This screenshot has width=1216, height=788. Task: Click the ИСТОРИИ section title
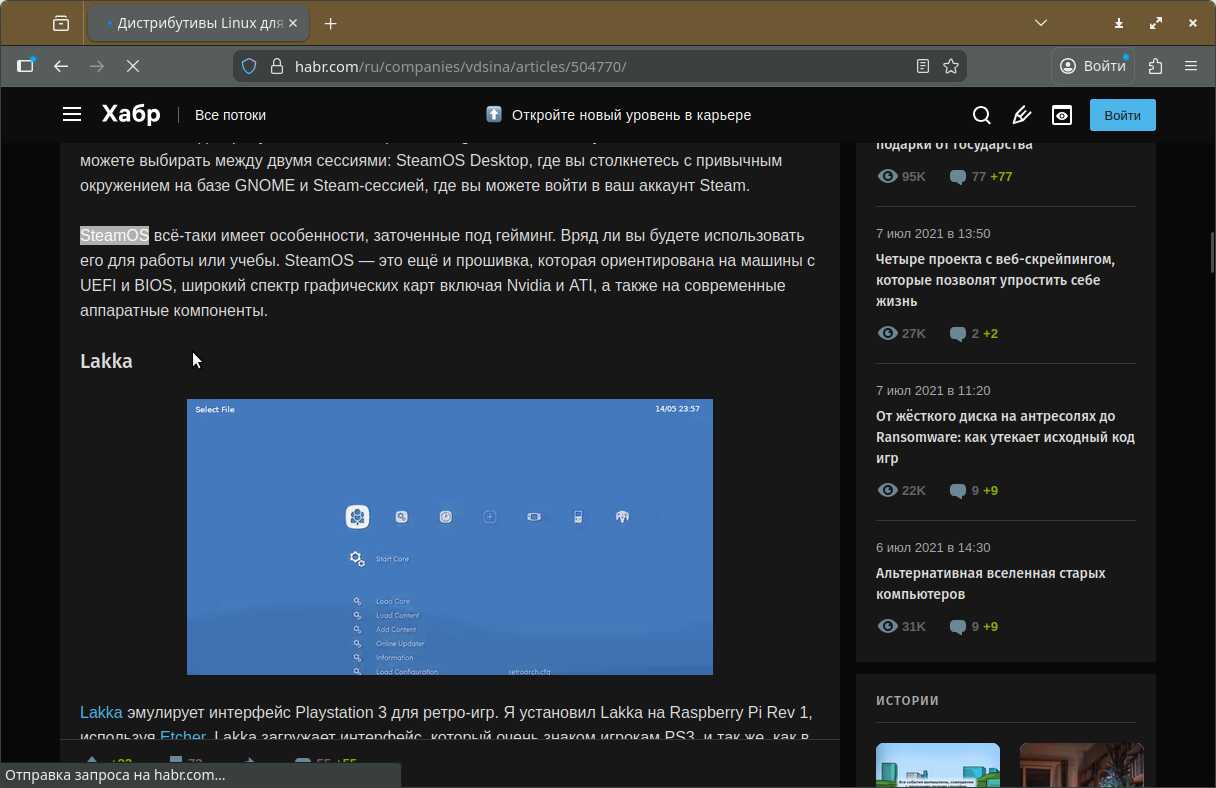click(908, 701)
